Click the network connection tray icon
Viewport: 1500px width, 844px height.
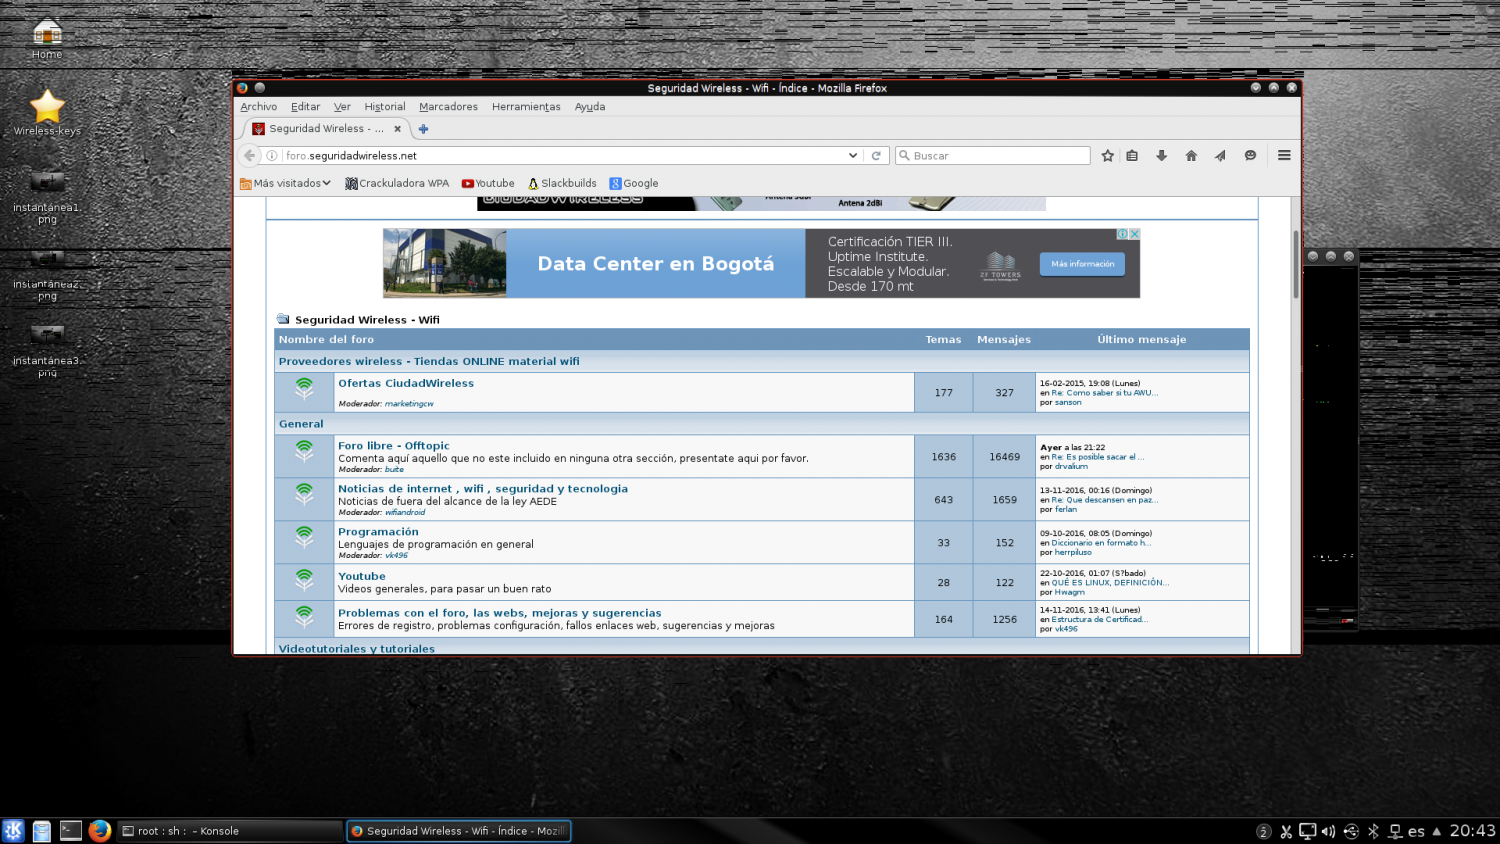coord(1395,831)
